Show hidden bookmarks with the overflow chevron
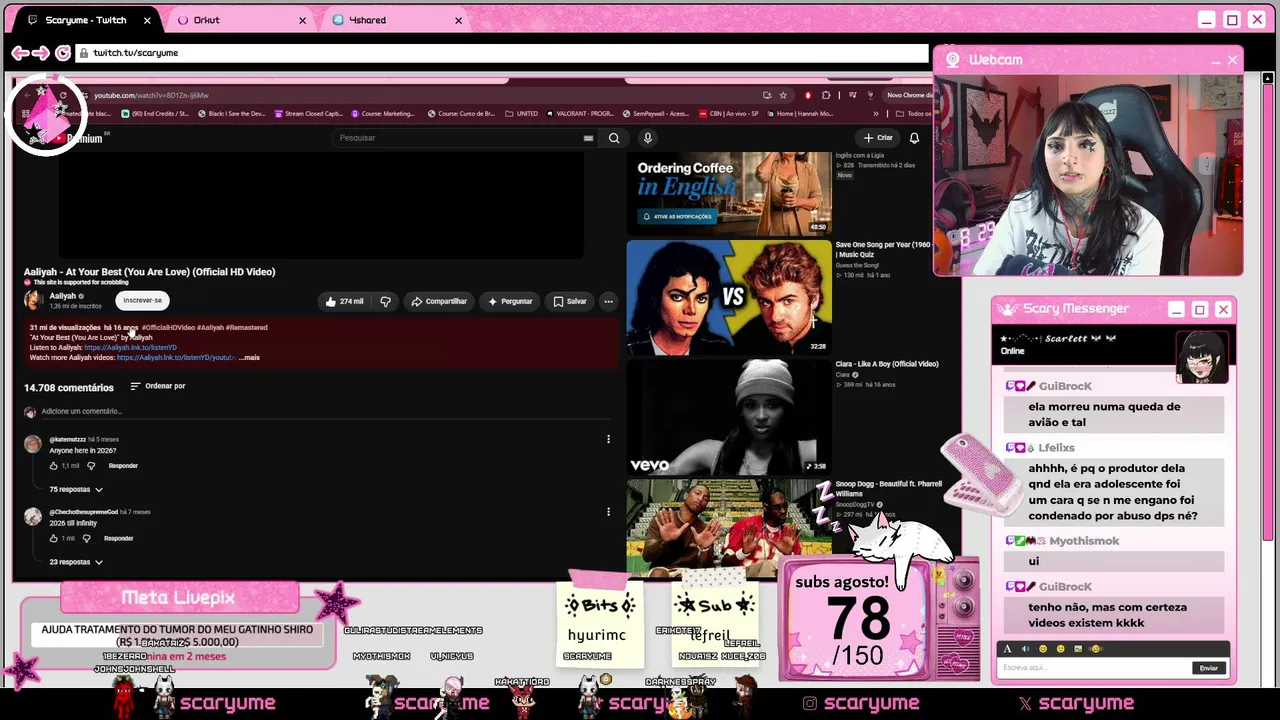Image resolution: width=1280 pixels, height=720 pixels. [x=876, y=114]
